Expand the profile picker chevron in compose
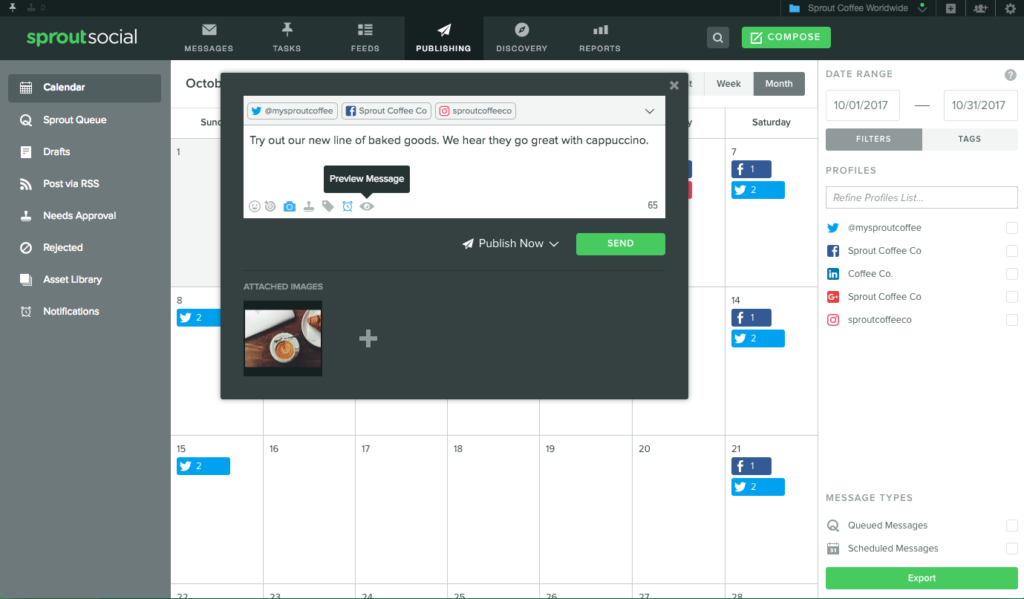Screen dimensions: 1024x599 (x=649, y=111)
